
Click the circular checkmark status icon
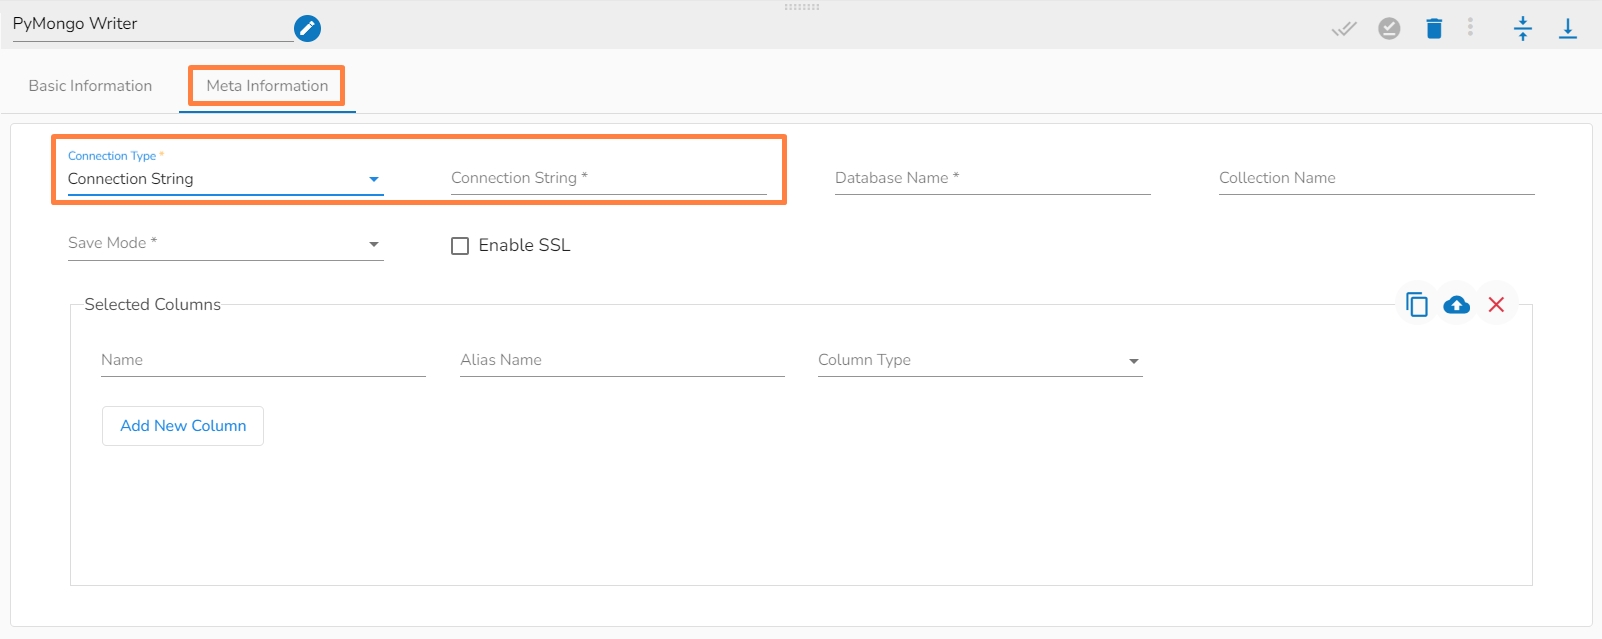pos(1389,28)
